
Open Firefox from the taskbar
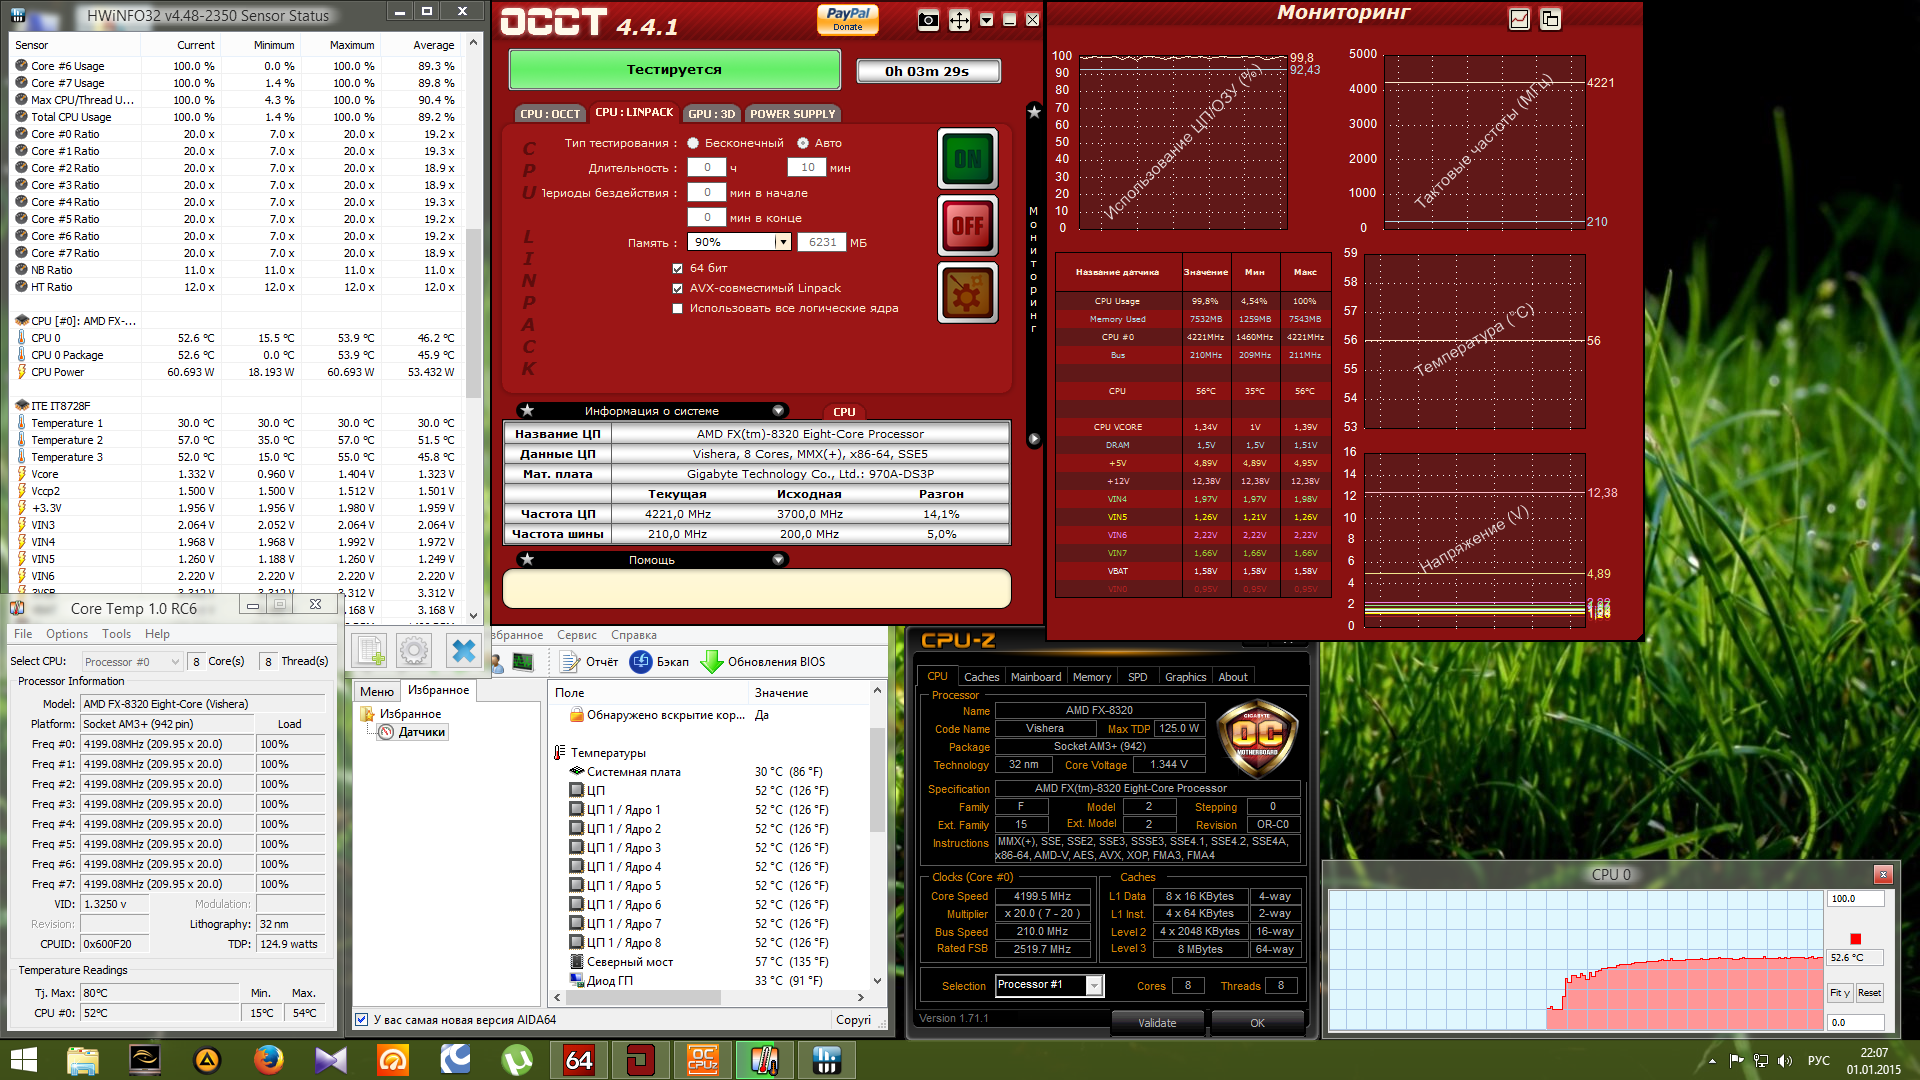tap(268, 1059)
